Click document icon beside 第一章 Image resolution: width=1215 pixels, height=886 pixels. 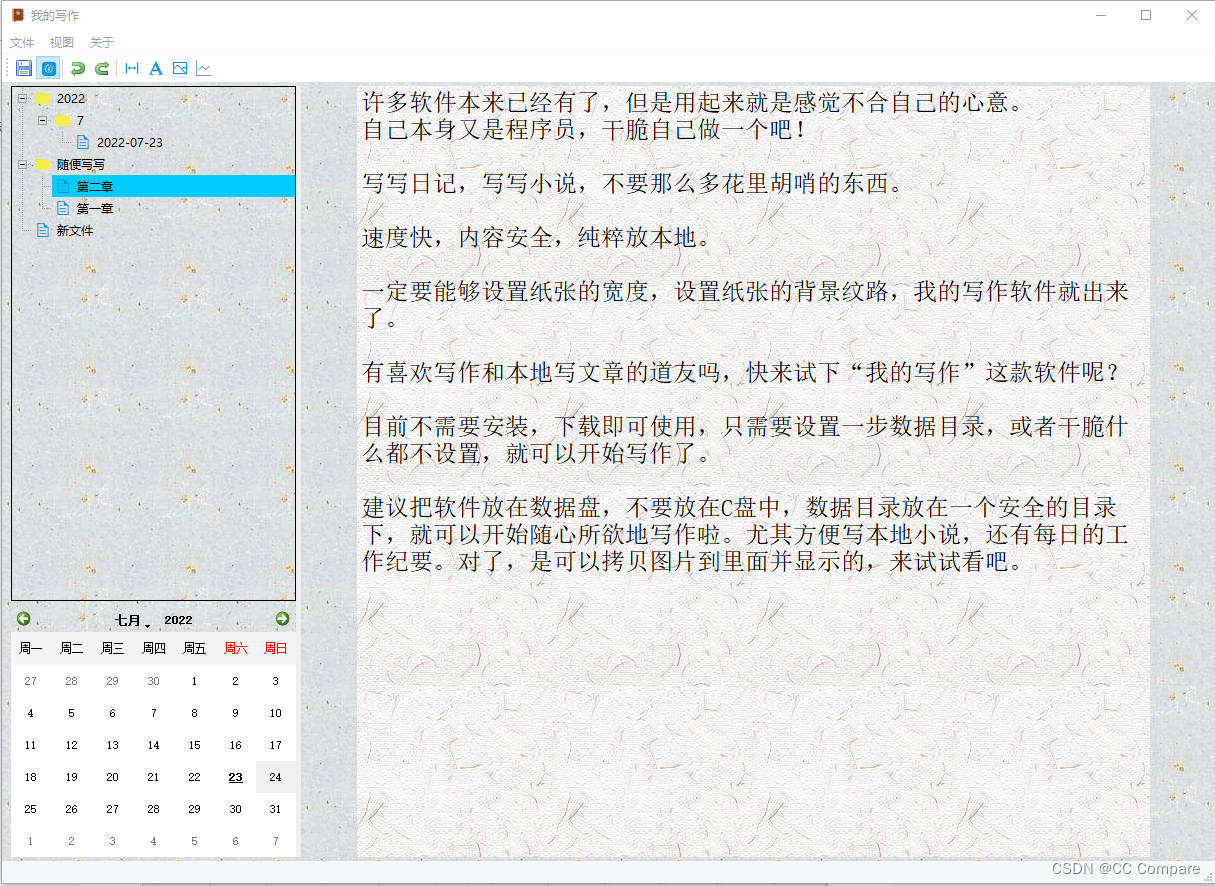point(63,208)
